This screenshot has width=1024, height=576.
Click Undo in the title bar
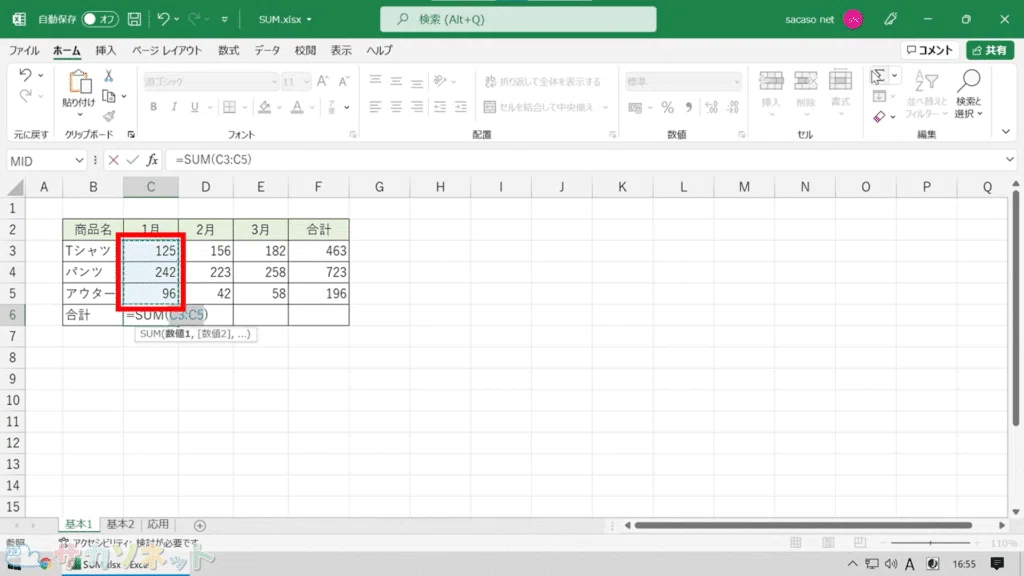click(x=163, y=20)
